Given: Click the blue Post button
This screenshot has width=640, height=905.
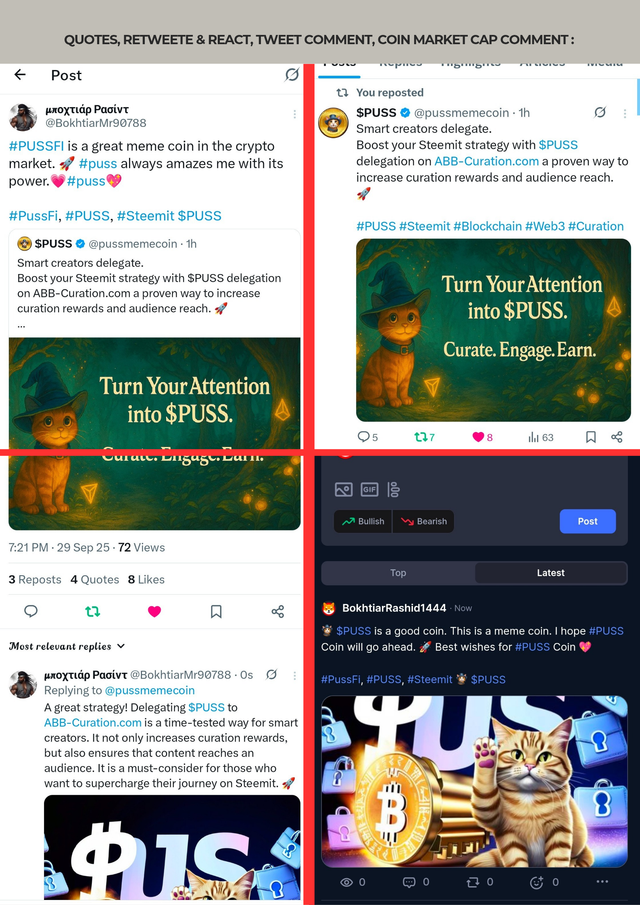Looking at the screenshot, I should click(587, 521).
